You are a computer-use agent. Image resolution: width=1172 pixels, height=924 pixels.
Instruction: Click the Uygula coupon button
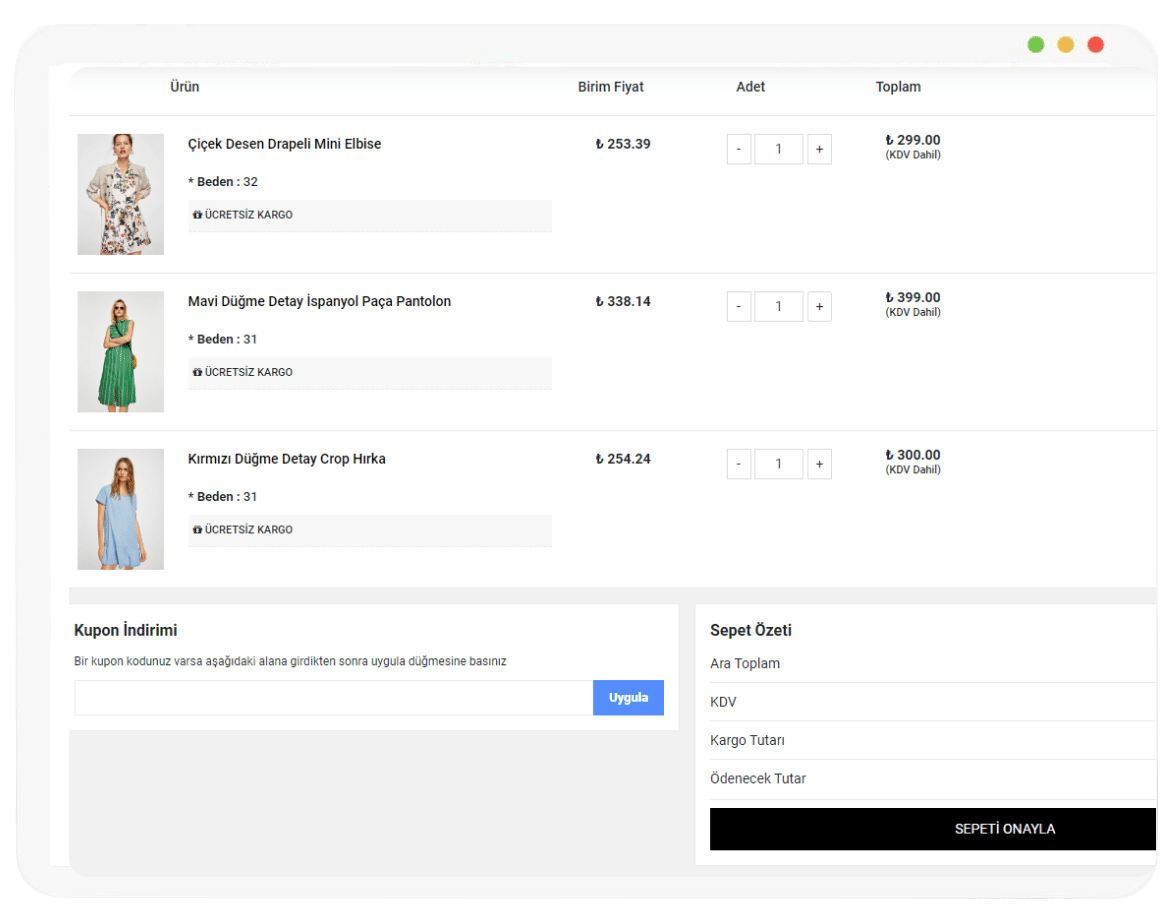tap(628, 698)
